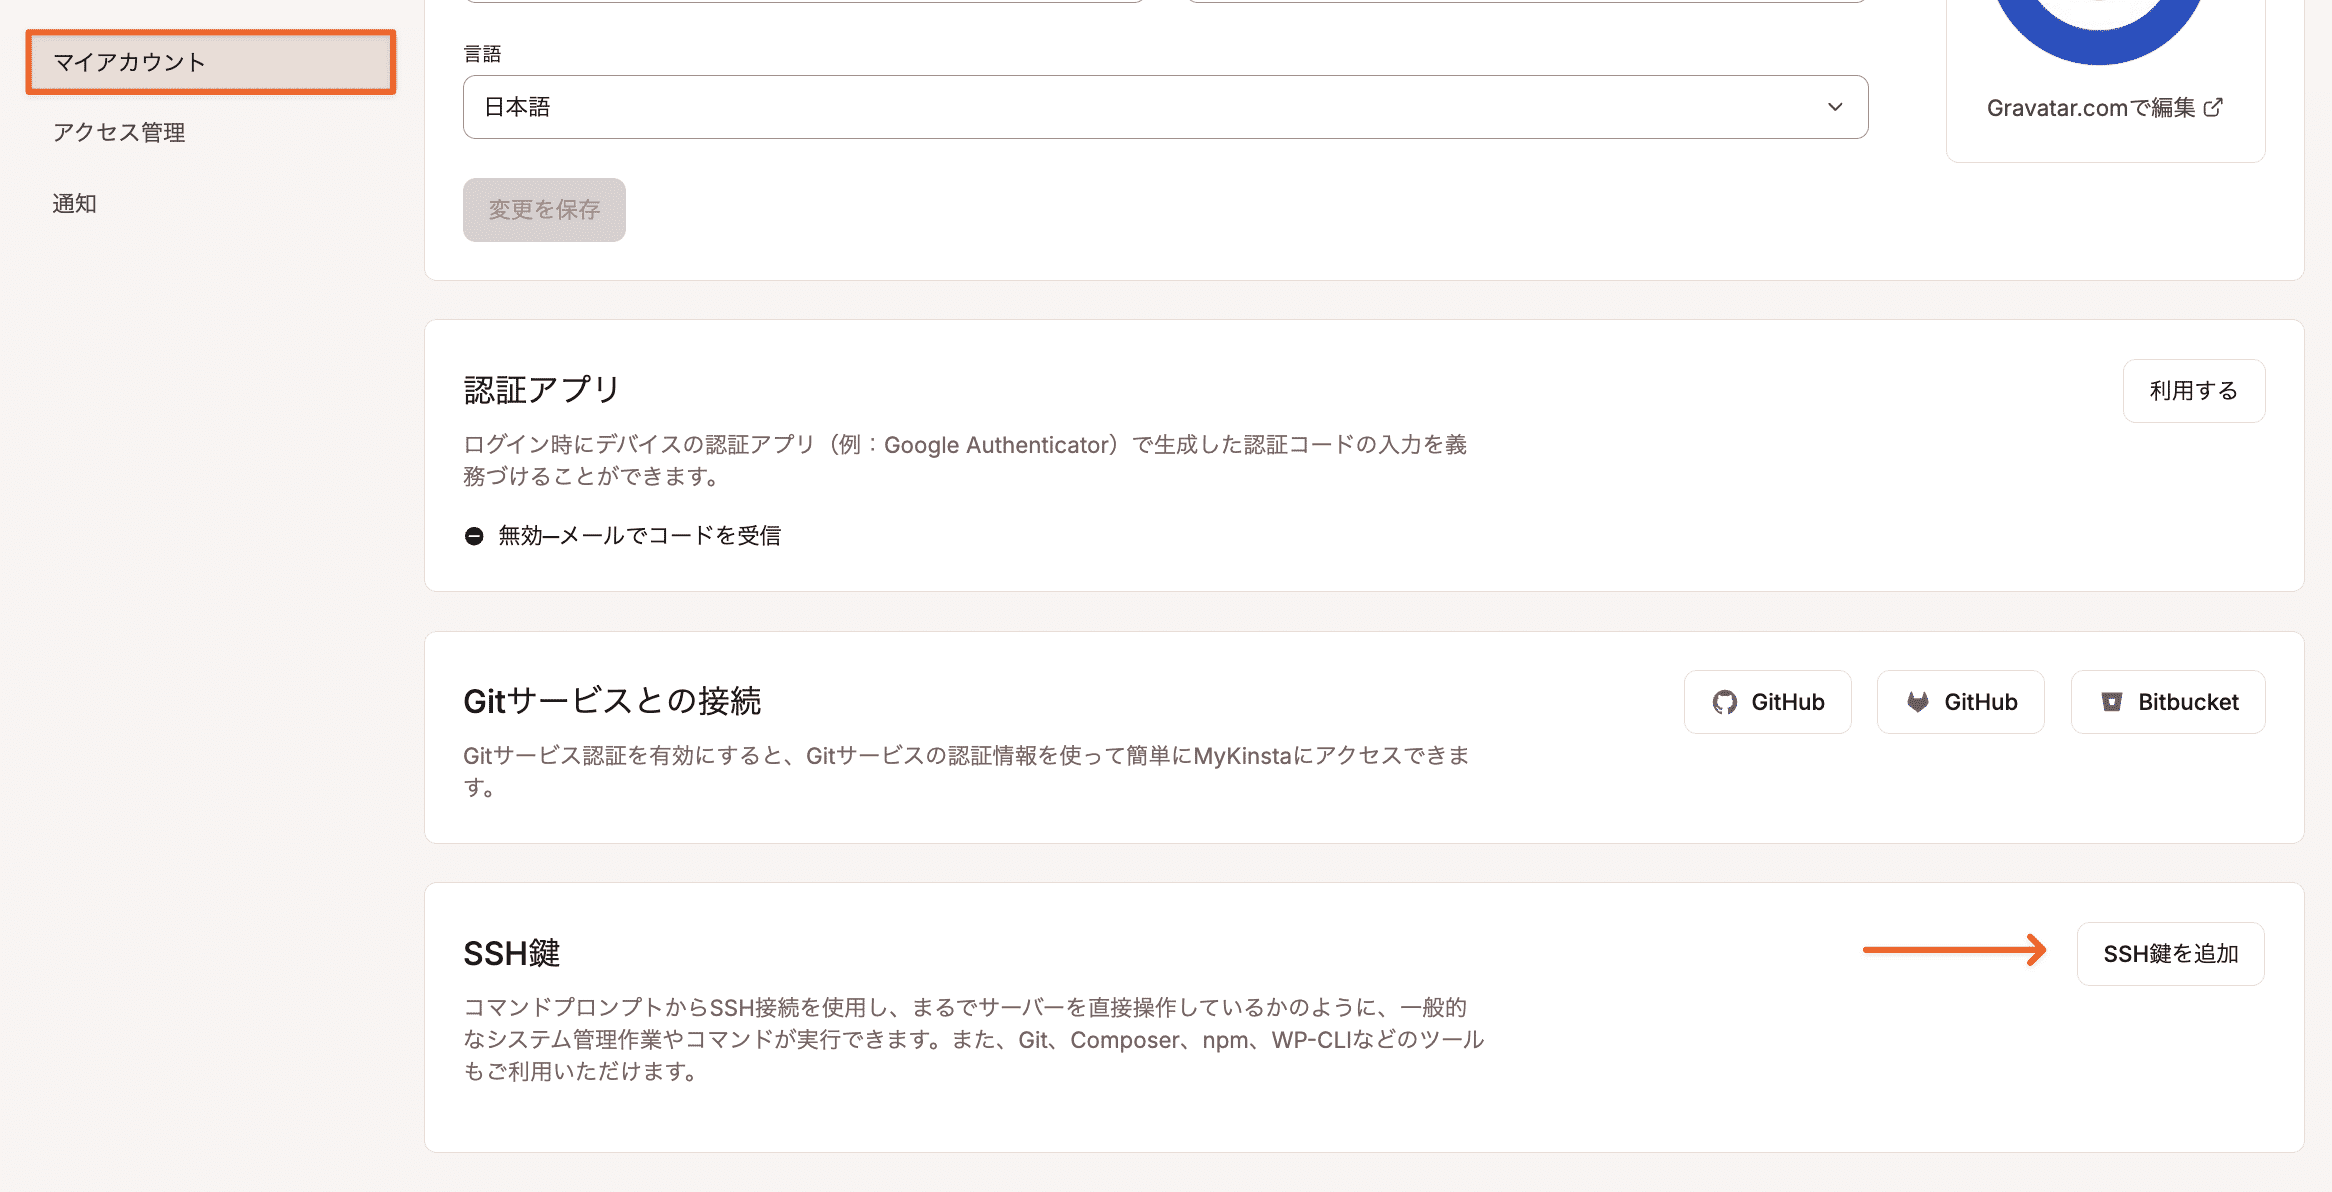Click the SSH鍵を追加 button

click(x=2170, y=953)
